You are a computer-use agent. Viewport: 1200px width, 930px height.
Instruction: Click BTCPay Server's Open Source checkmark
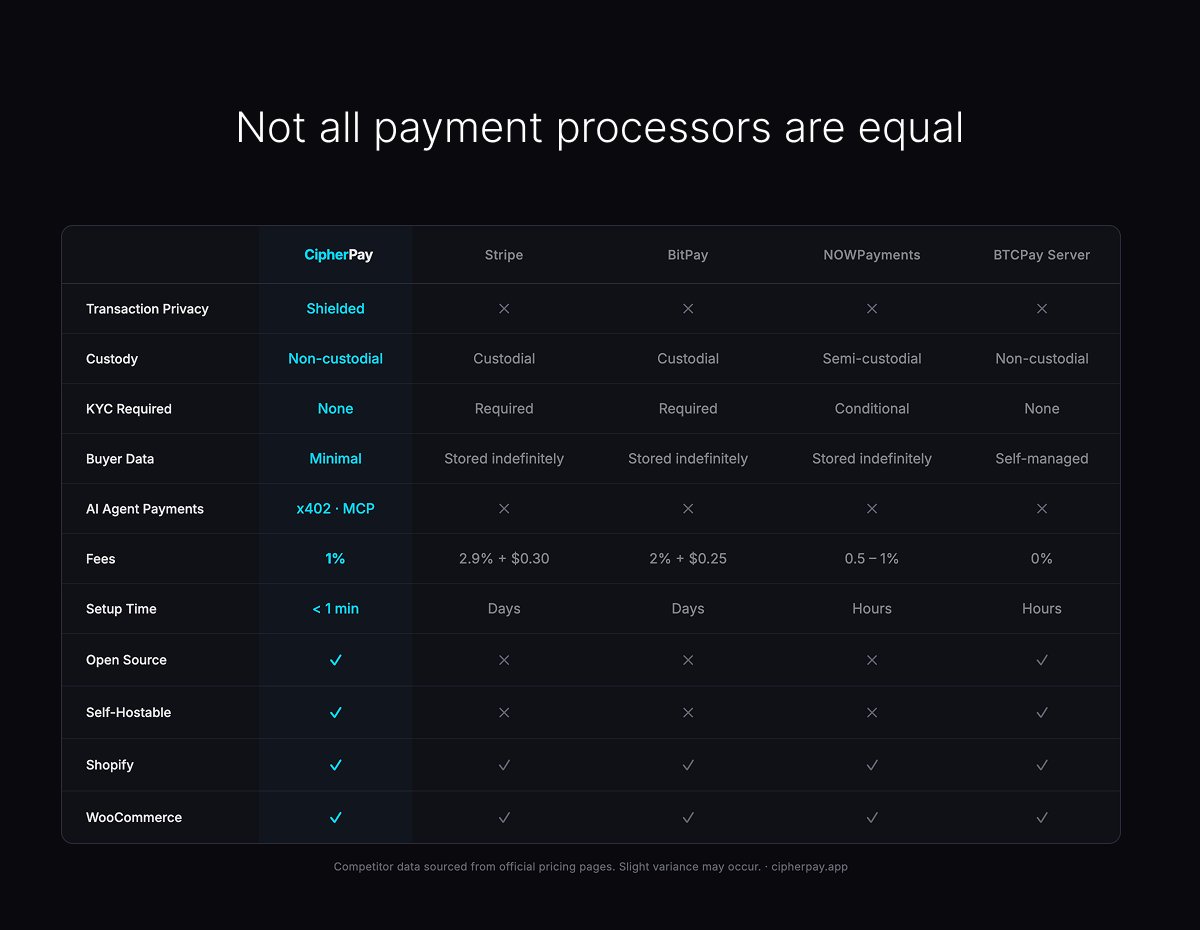(x=1042, y=660)
